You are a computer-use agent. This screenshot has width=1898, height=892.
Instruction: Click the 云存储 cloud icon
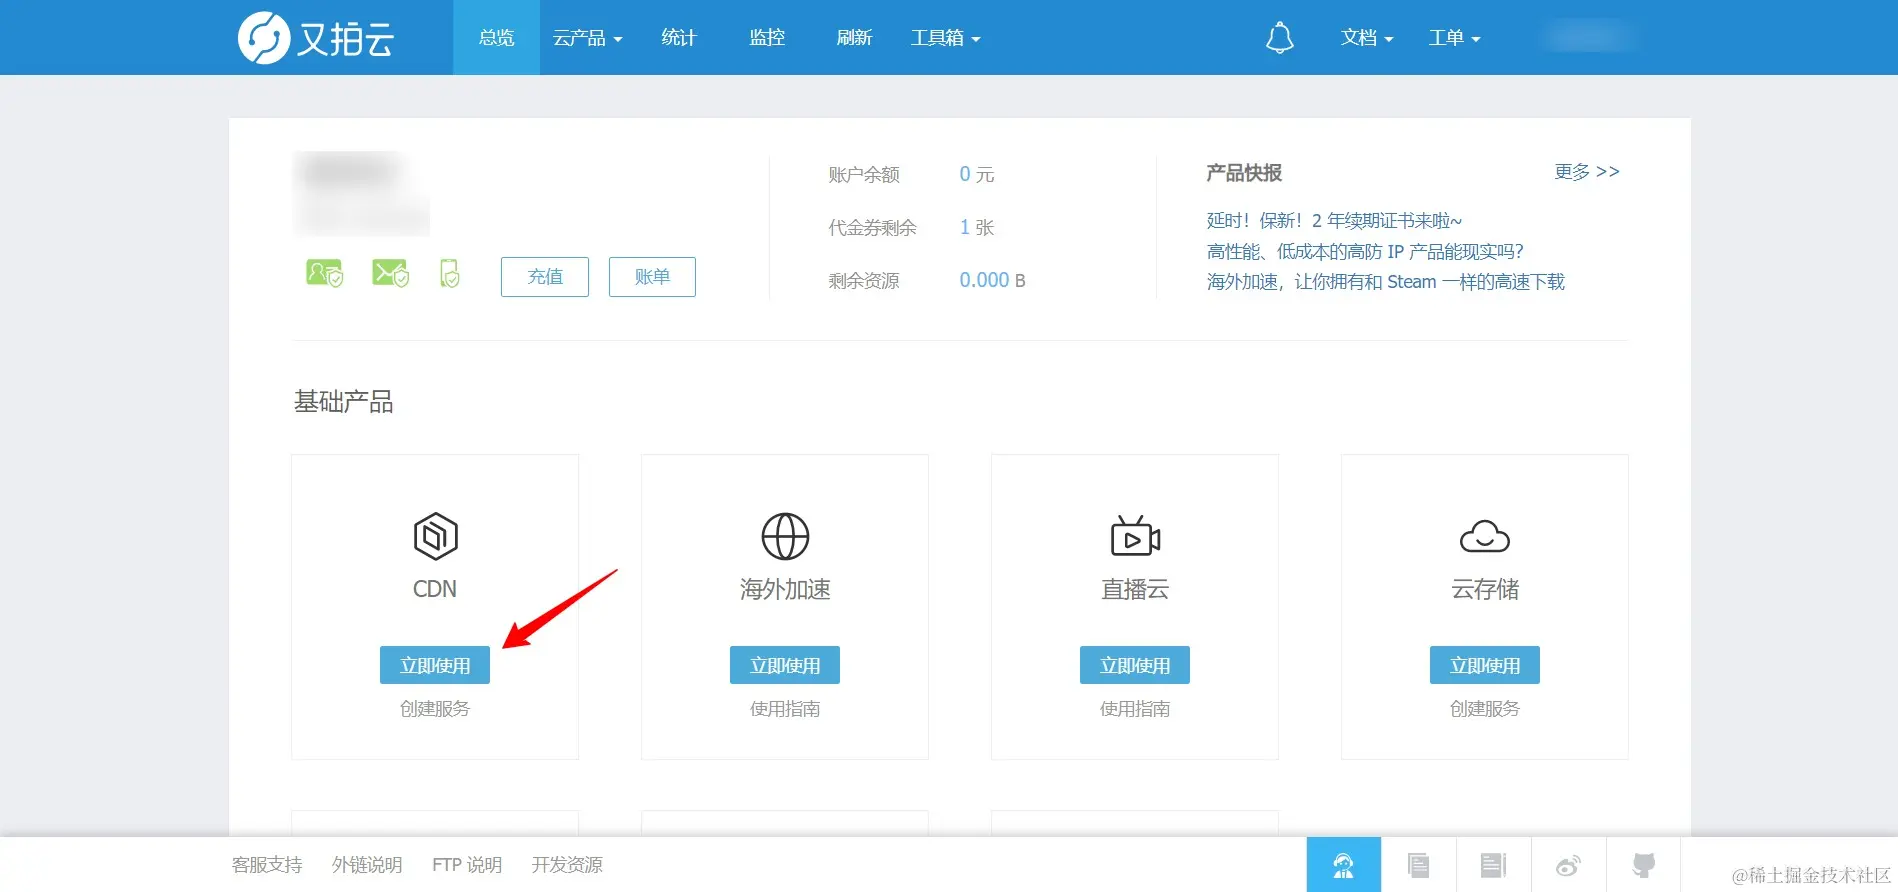click(x=1485, y=537)
